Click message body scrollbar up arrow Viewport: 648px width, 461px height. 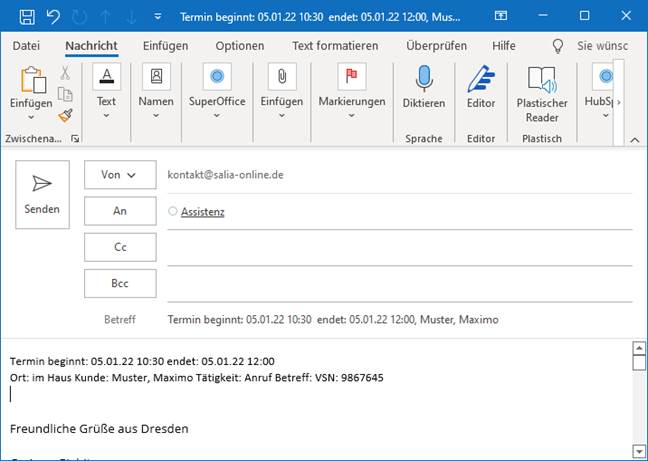[639, 348]
